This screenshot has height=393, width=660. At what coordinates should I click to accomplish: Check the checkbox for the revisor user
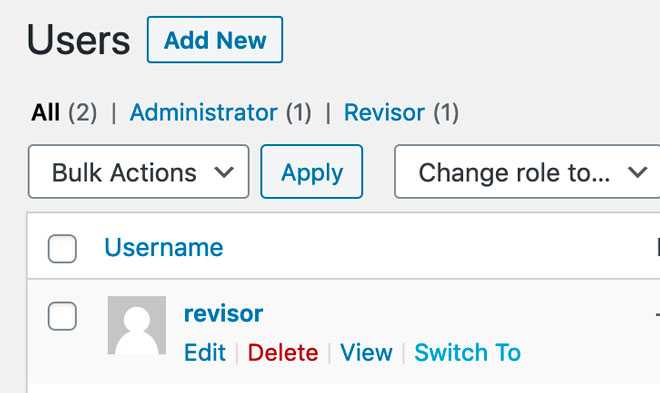(62, 316)
